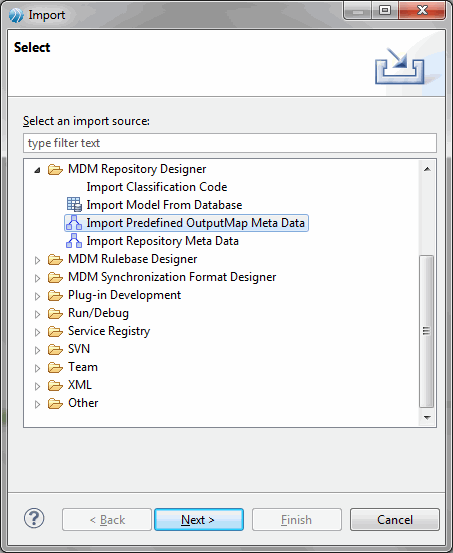Expand the MDM Rulebase Designer folder
The image size is (453, 553).
37,260
